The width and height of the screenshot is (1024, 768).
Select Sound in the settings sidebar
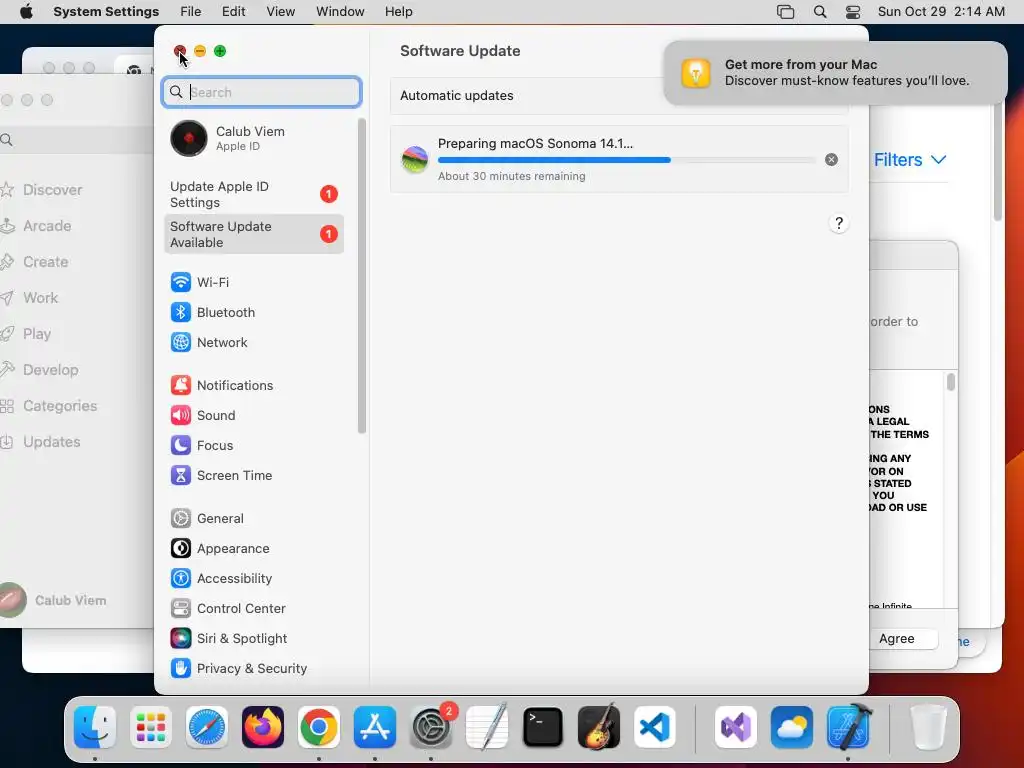(x=255, y=415)
